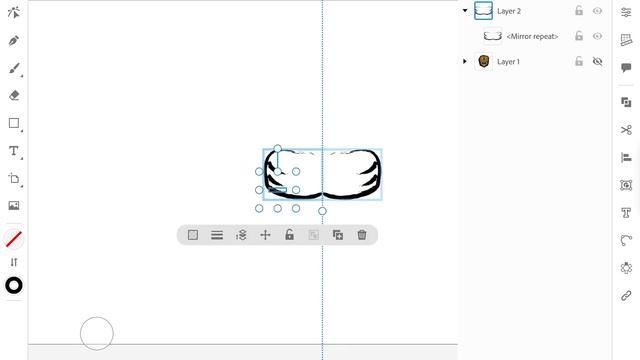Open opacity option in context bar
The width and height of the screenshot is (640, 360).
193,235
